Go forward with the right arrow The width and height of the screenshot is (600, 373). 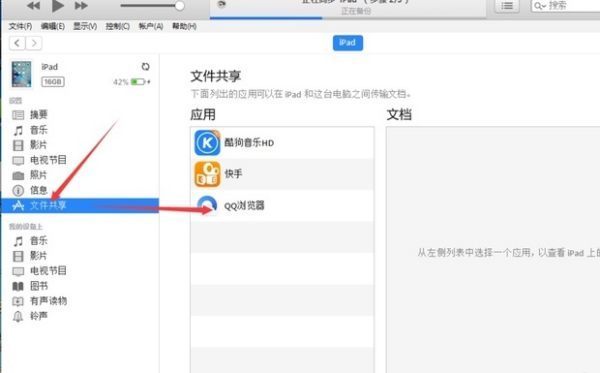point(34,43)
